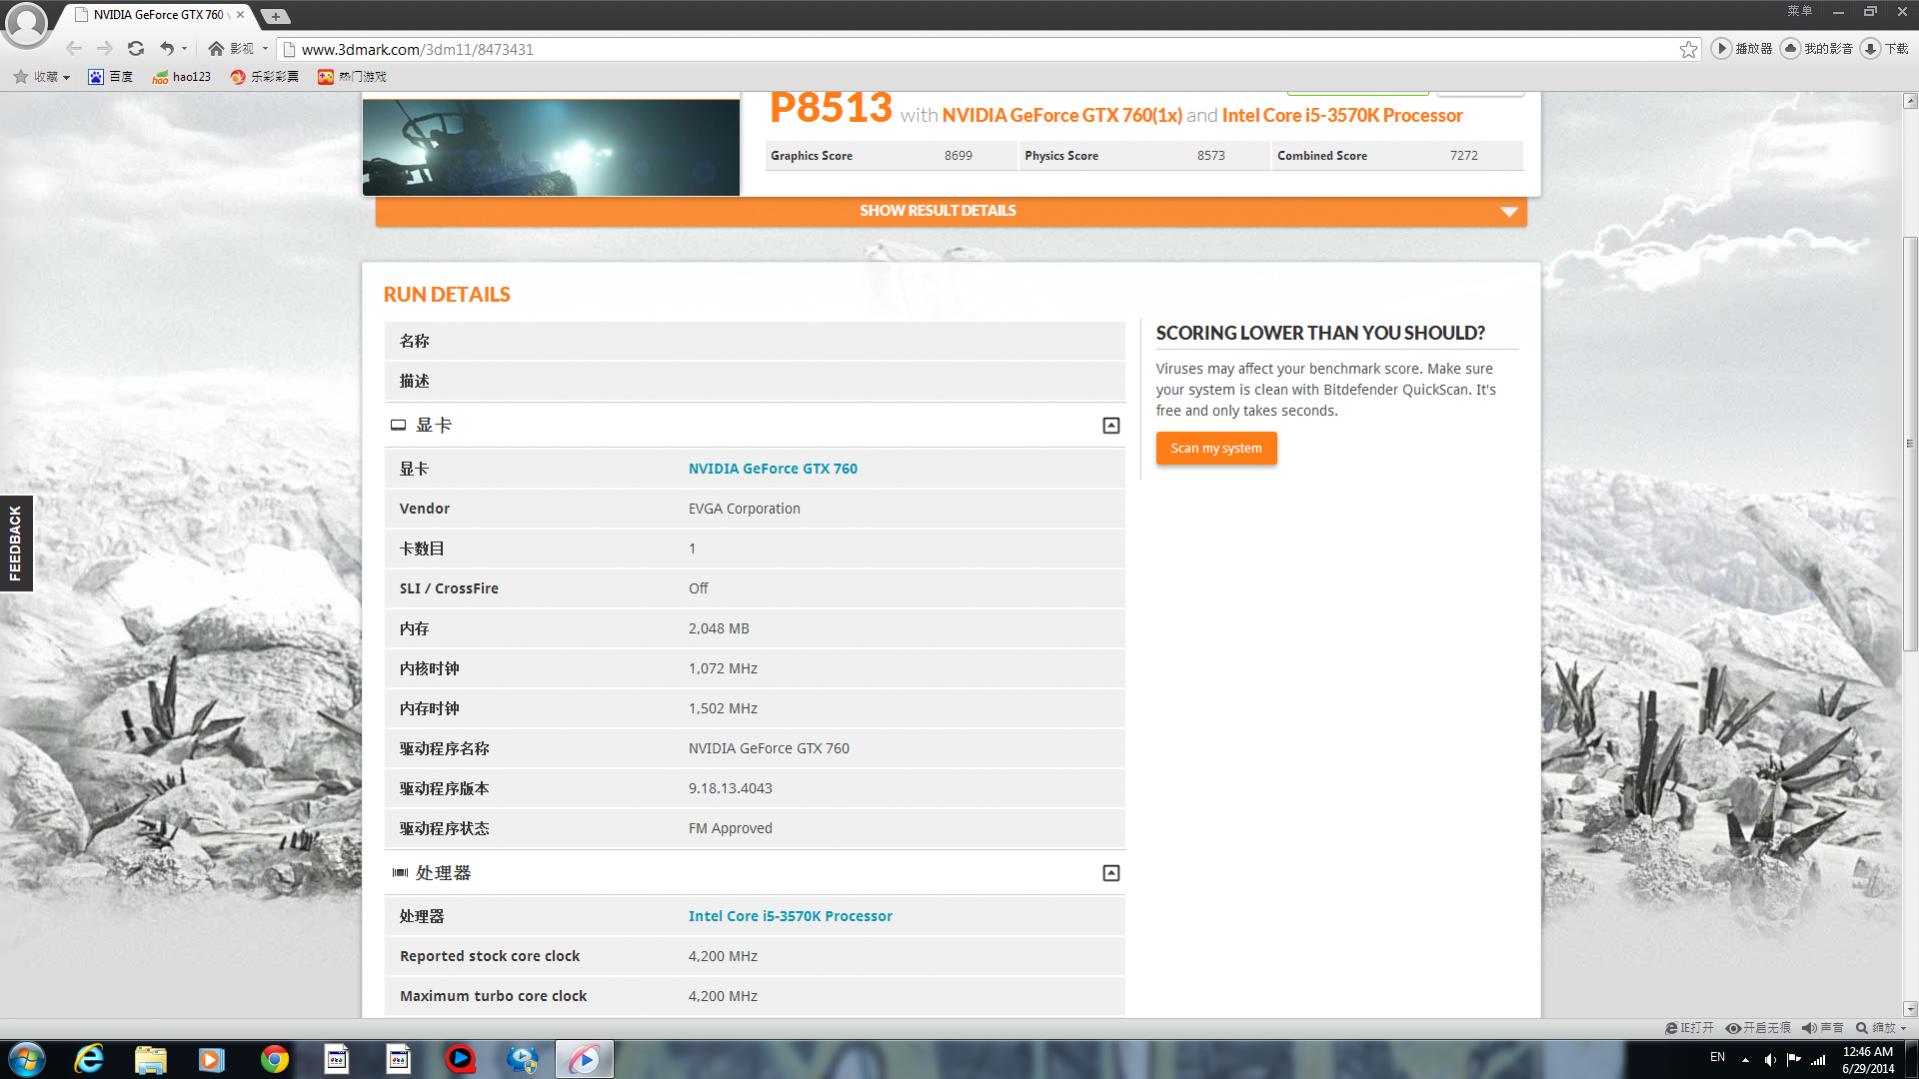Open the Action Center flag icon

point(1794,1059)
